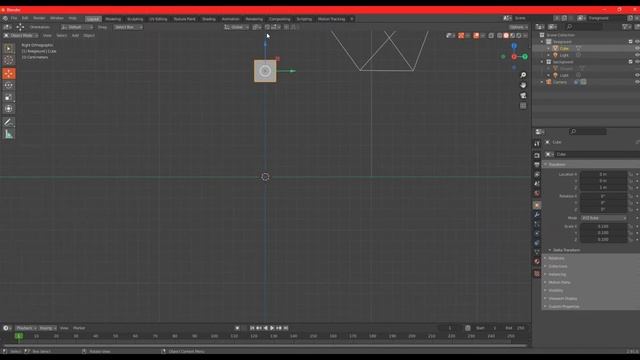Select the Select Box tool in toolbar
This screenshot has width=640, height=360.
pos(9,48)
